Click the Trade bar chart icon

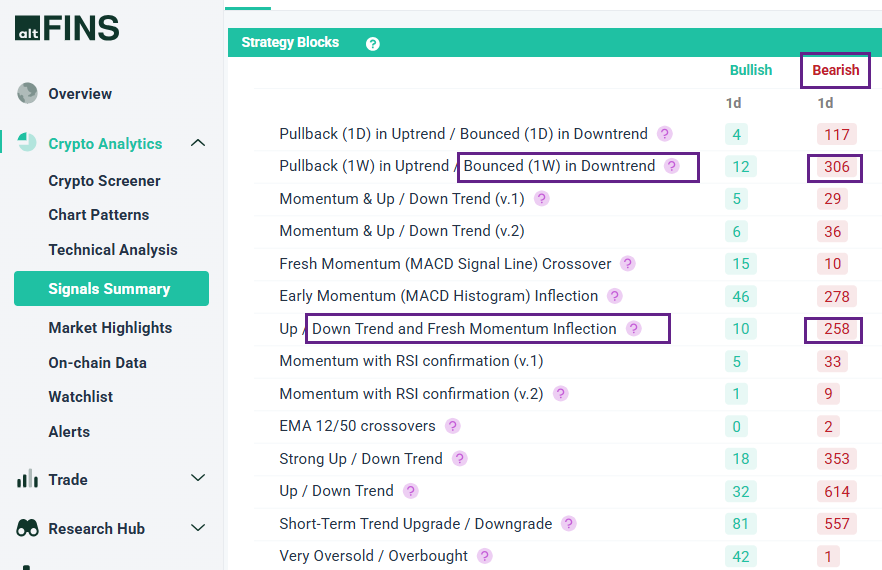[x=27, y=479]
